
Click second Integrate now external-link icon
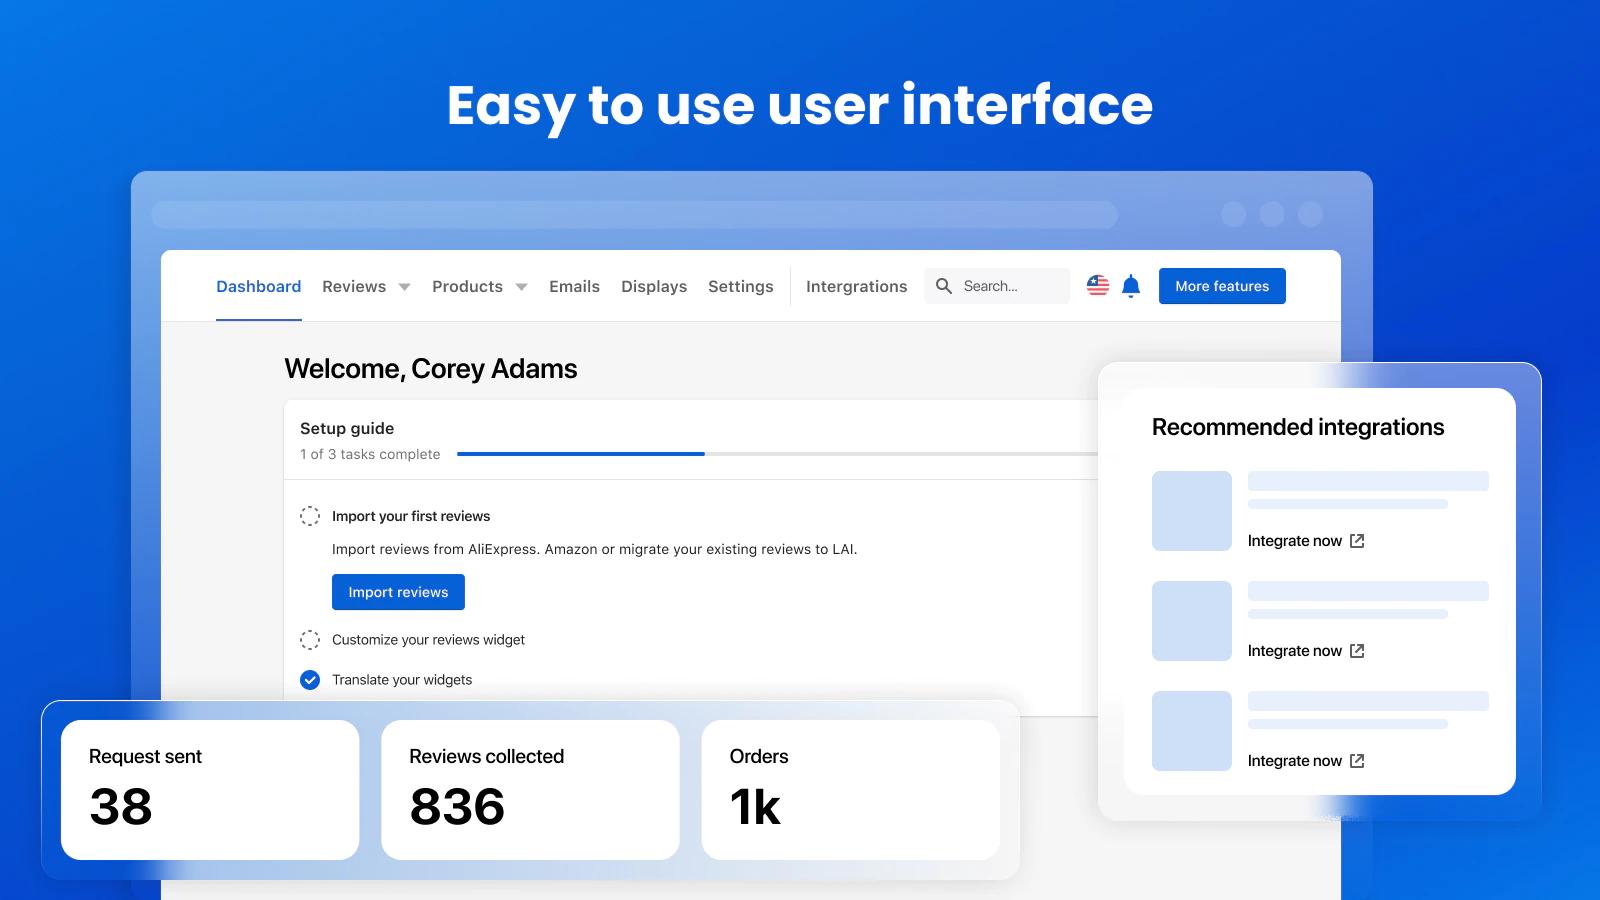coord(1357,651)
